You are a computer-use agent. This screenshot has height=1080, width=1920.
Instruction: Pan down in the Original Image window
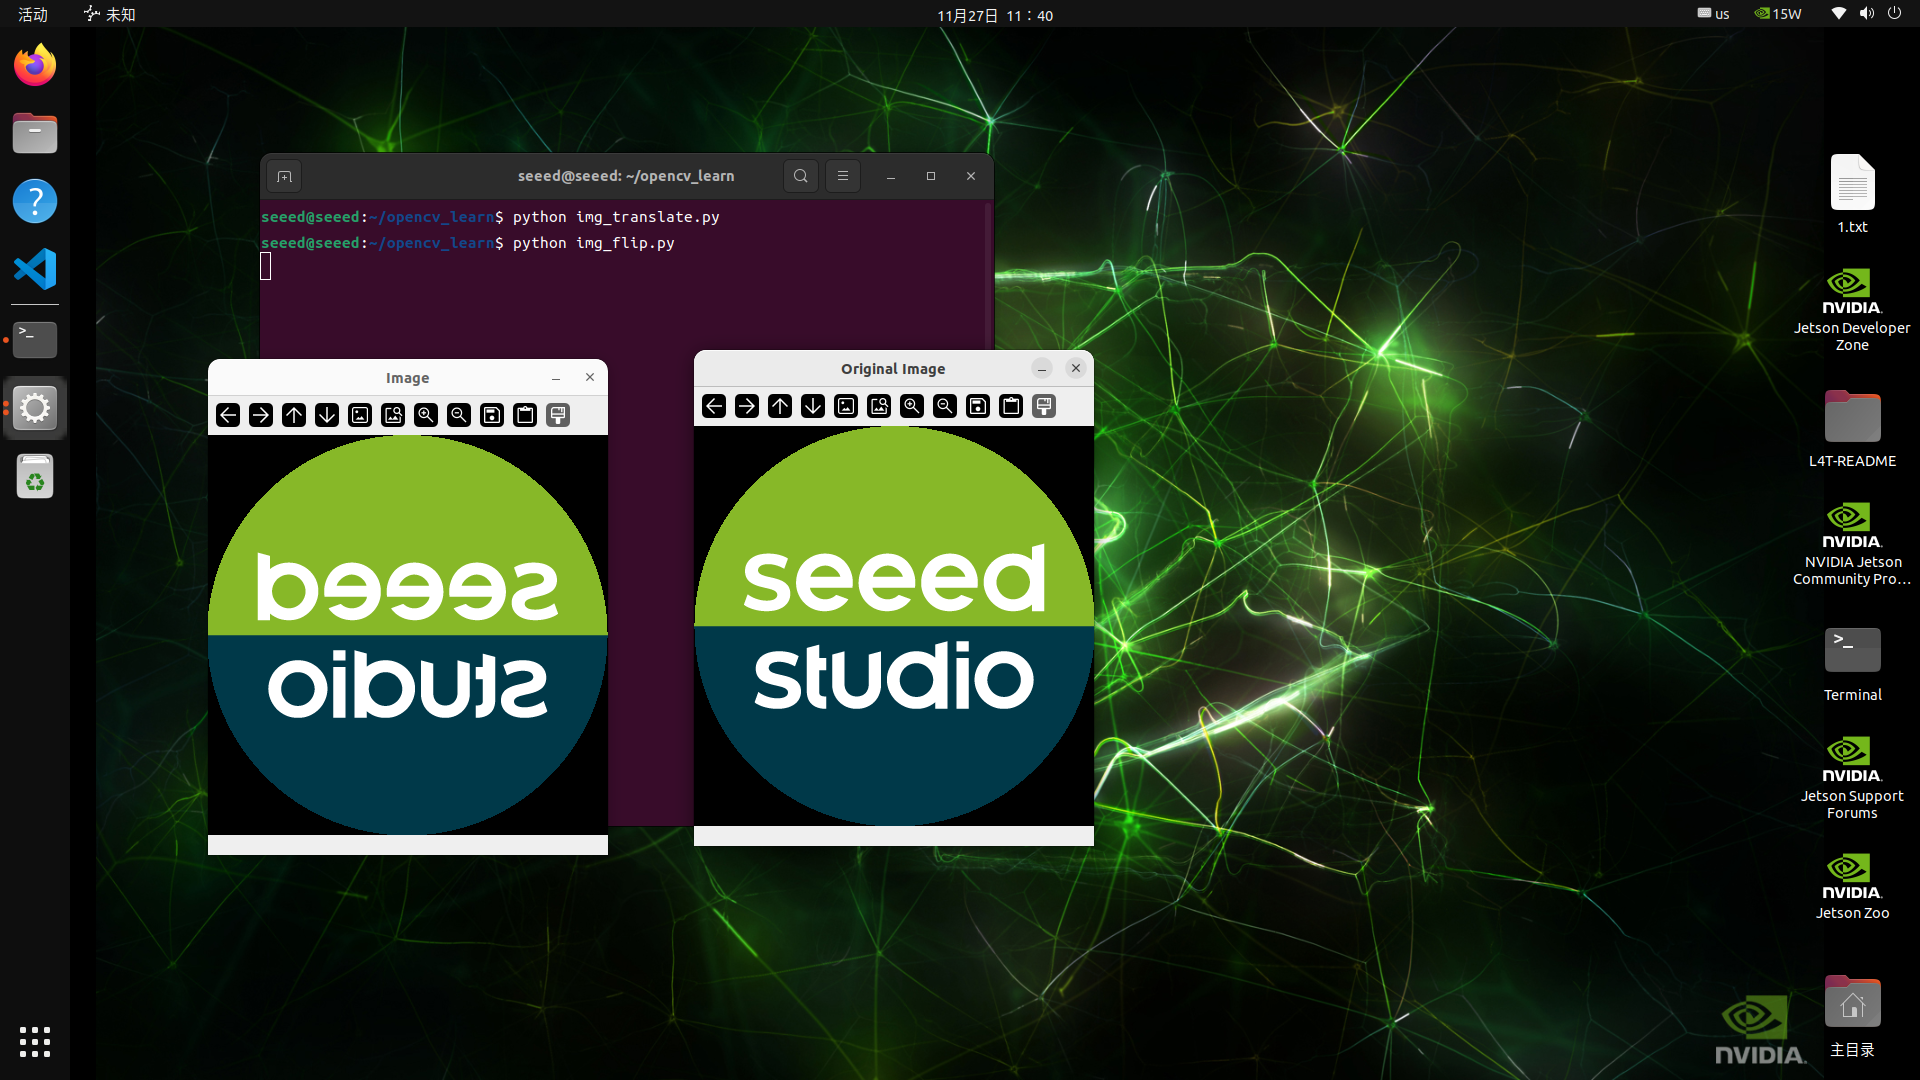[813, 406]
